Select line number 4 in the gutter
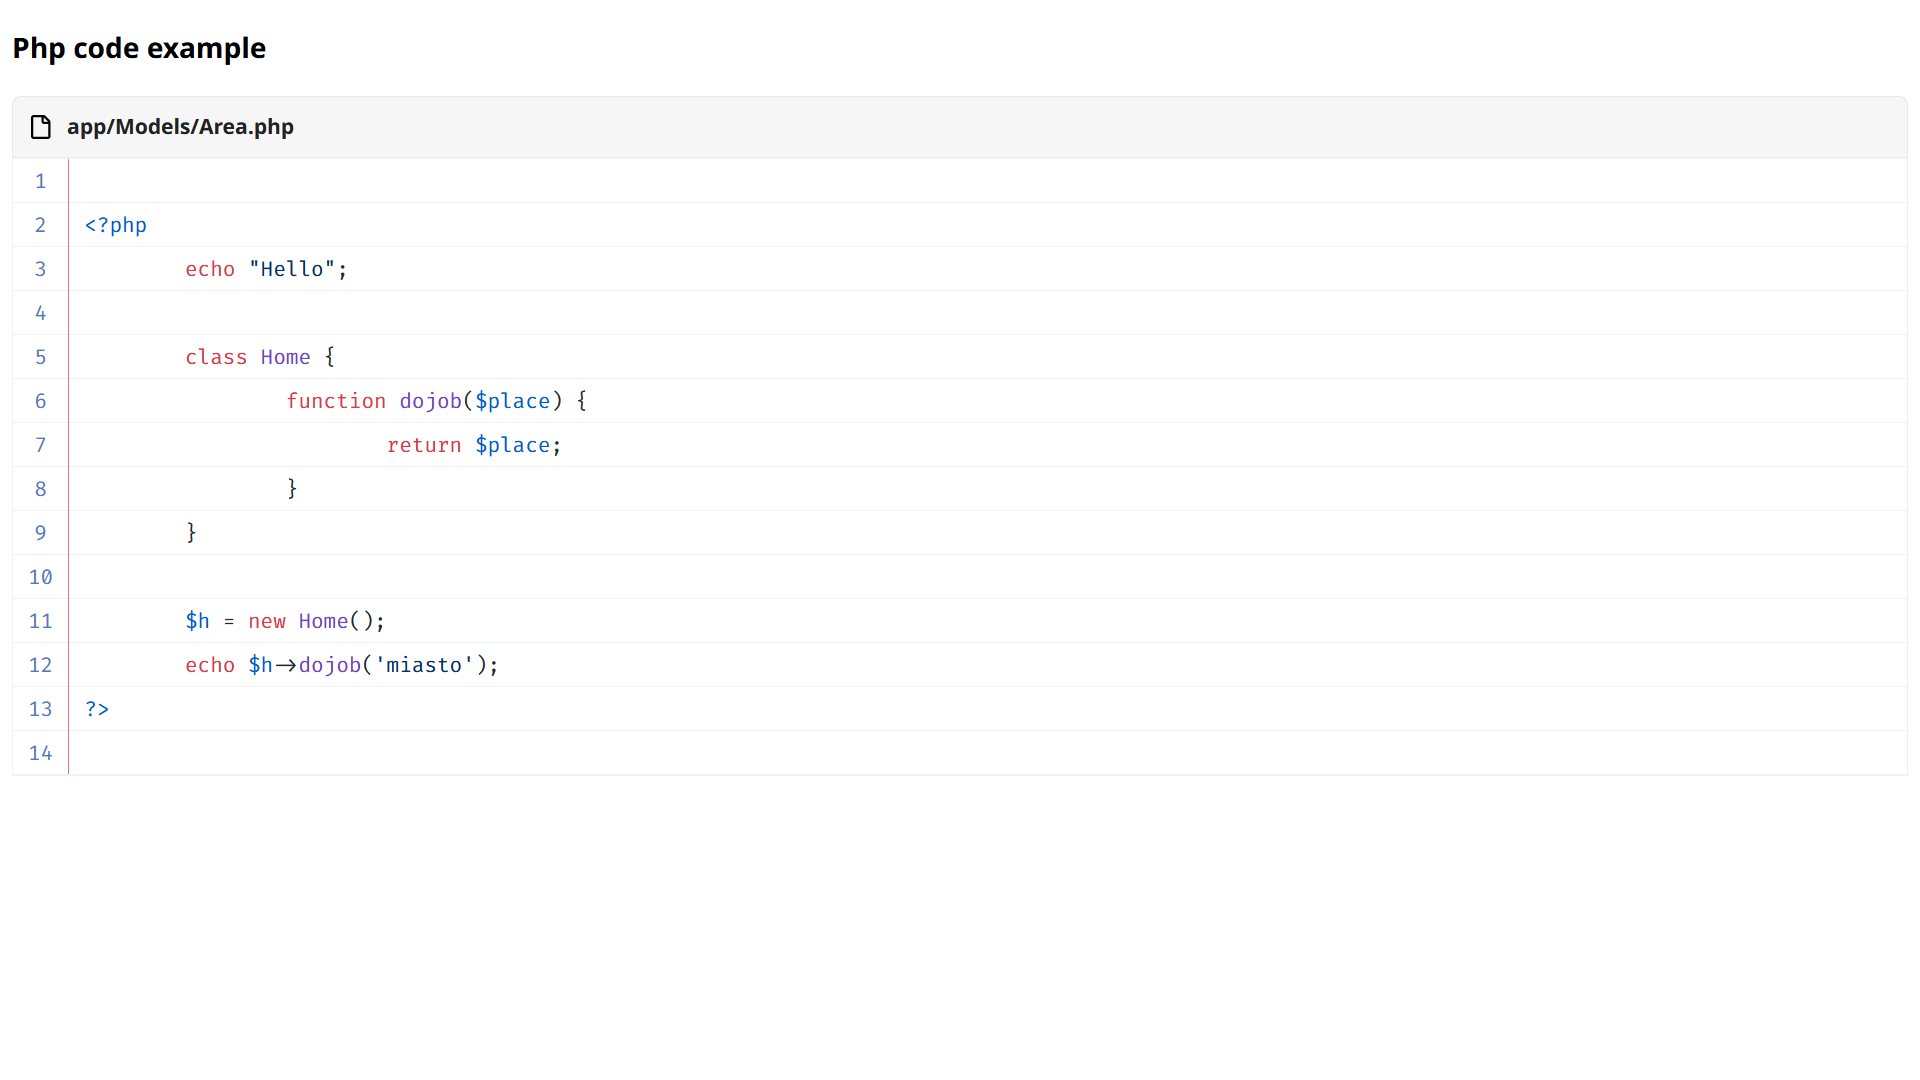1920x1080 pixels. point(40,313)
